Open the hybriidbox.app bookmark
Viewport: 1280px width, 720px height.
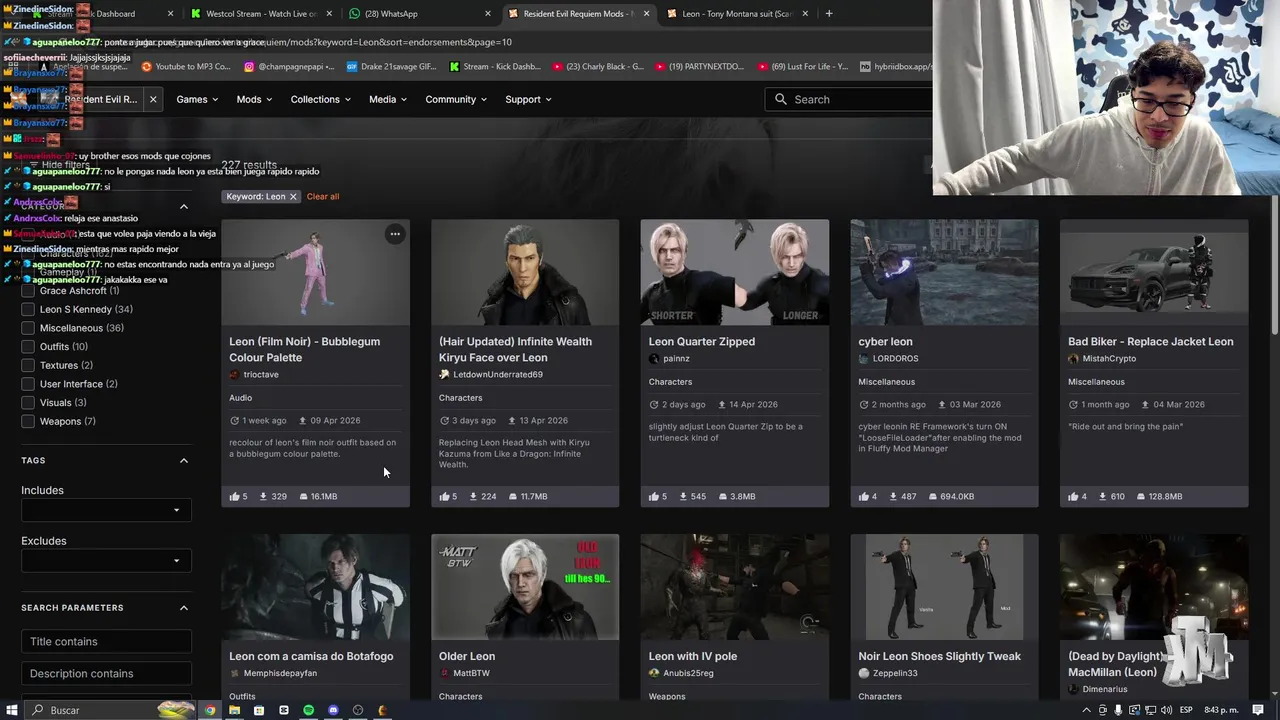click(896, 67)
